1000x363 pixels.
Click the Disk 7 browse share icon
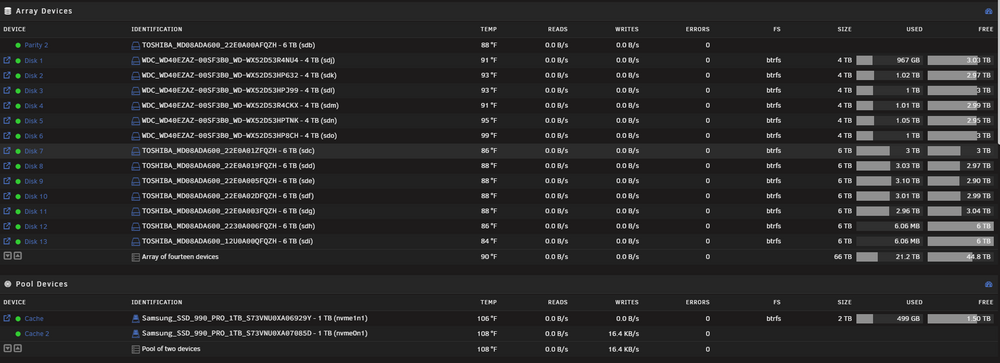[7, 151]
